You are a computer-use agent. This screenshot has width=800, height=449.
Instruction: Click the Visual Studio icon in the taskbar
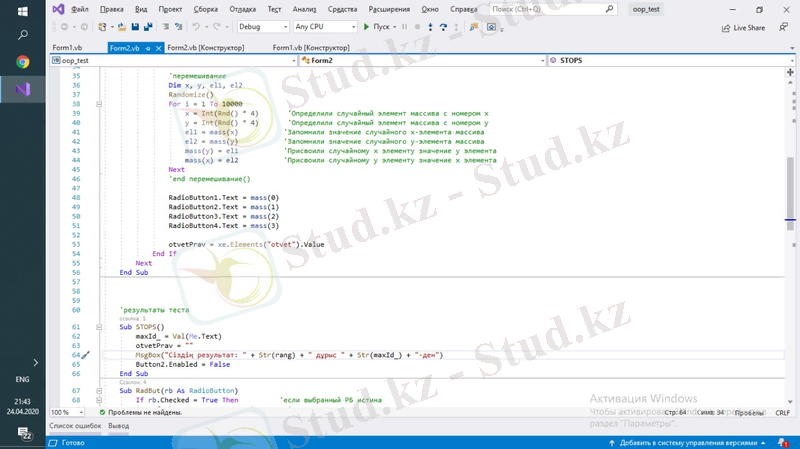pos(22,89)
